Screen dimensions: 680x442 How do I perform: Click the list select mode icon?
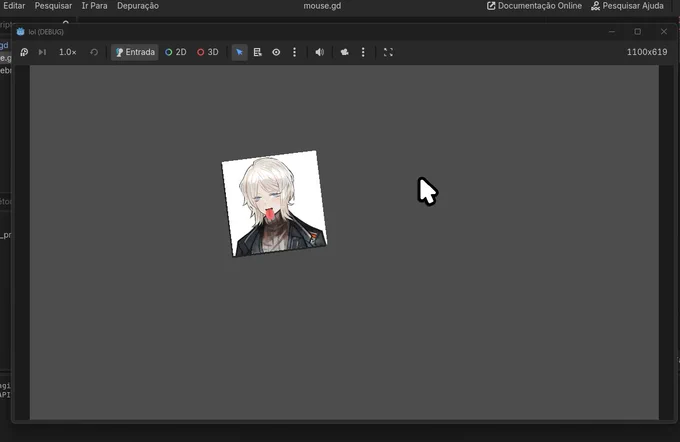(x=258, y=52)
